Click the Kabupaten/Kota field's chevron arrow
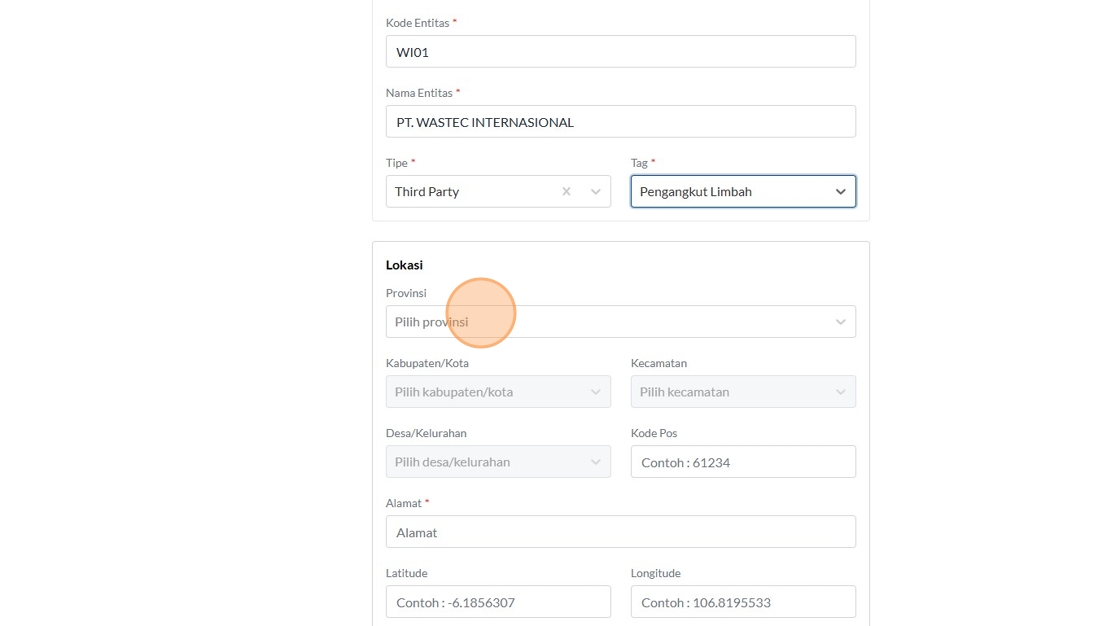 tap(596, 392)
